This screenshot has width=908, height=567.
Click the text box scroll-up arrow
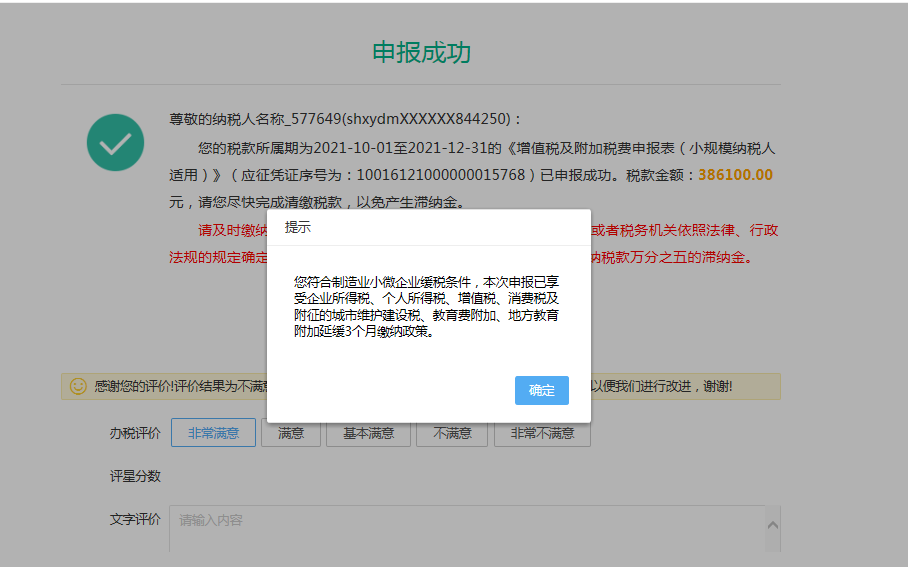click(x=772, y=523)
